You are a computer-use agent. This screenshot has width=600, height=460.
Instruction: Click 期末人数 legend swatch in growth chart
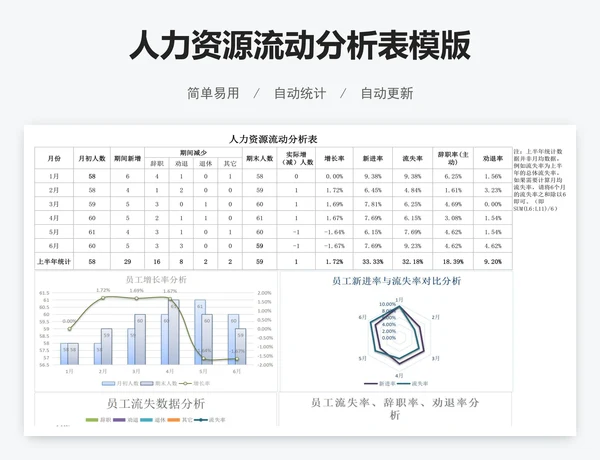[x=147, y=383]
